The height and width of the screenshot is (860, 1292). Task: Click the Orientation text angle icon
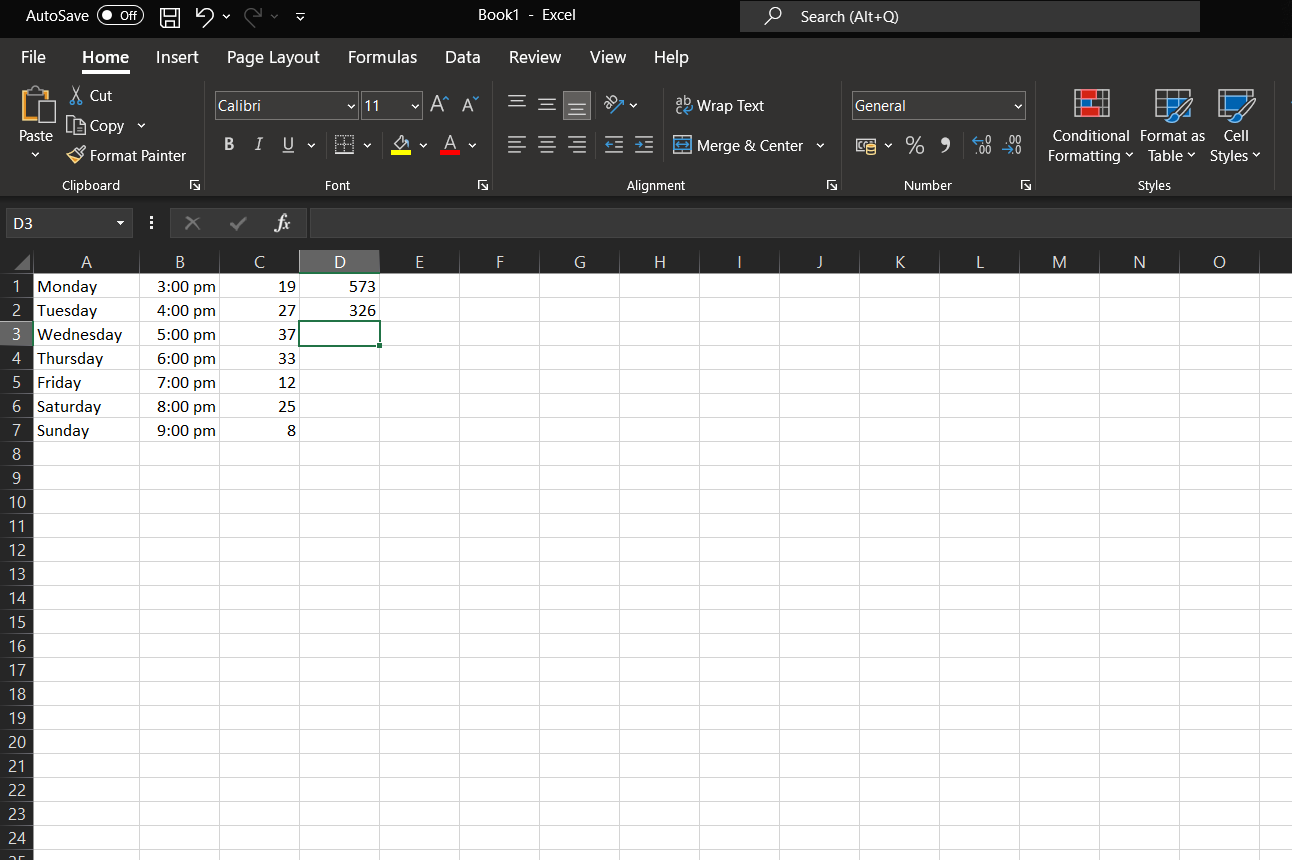pos(614,104)
